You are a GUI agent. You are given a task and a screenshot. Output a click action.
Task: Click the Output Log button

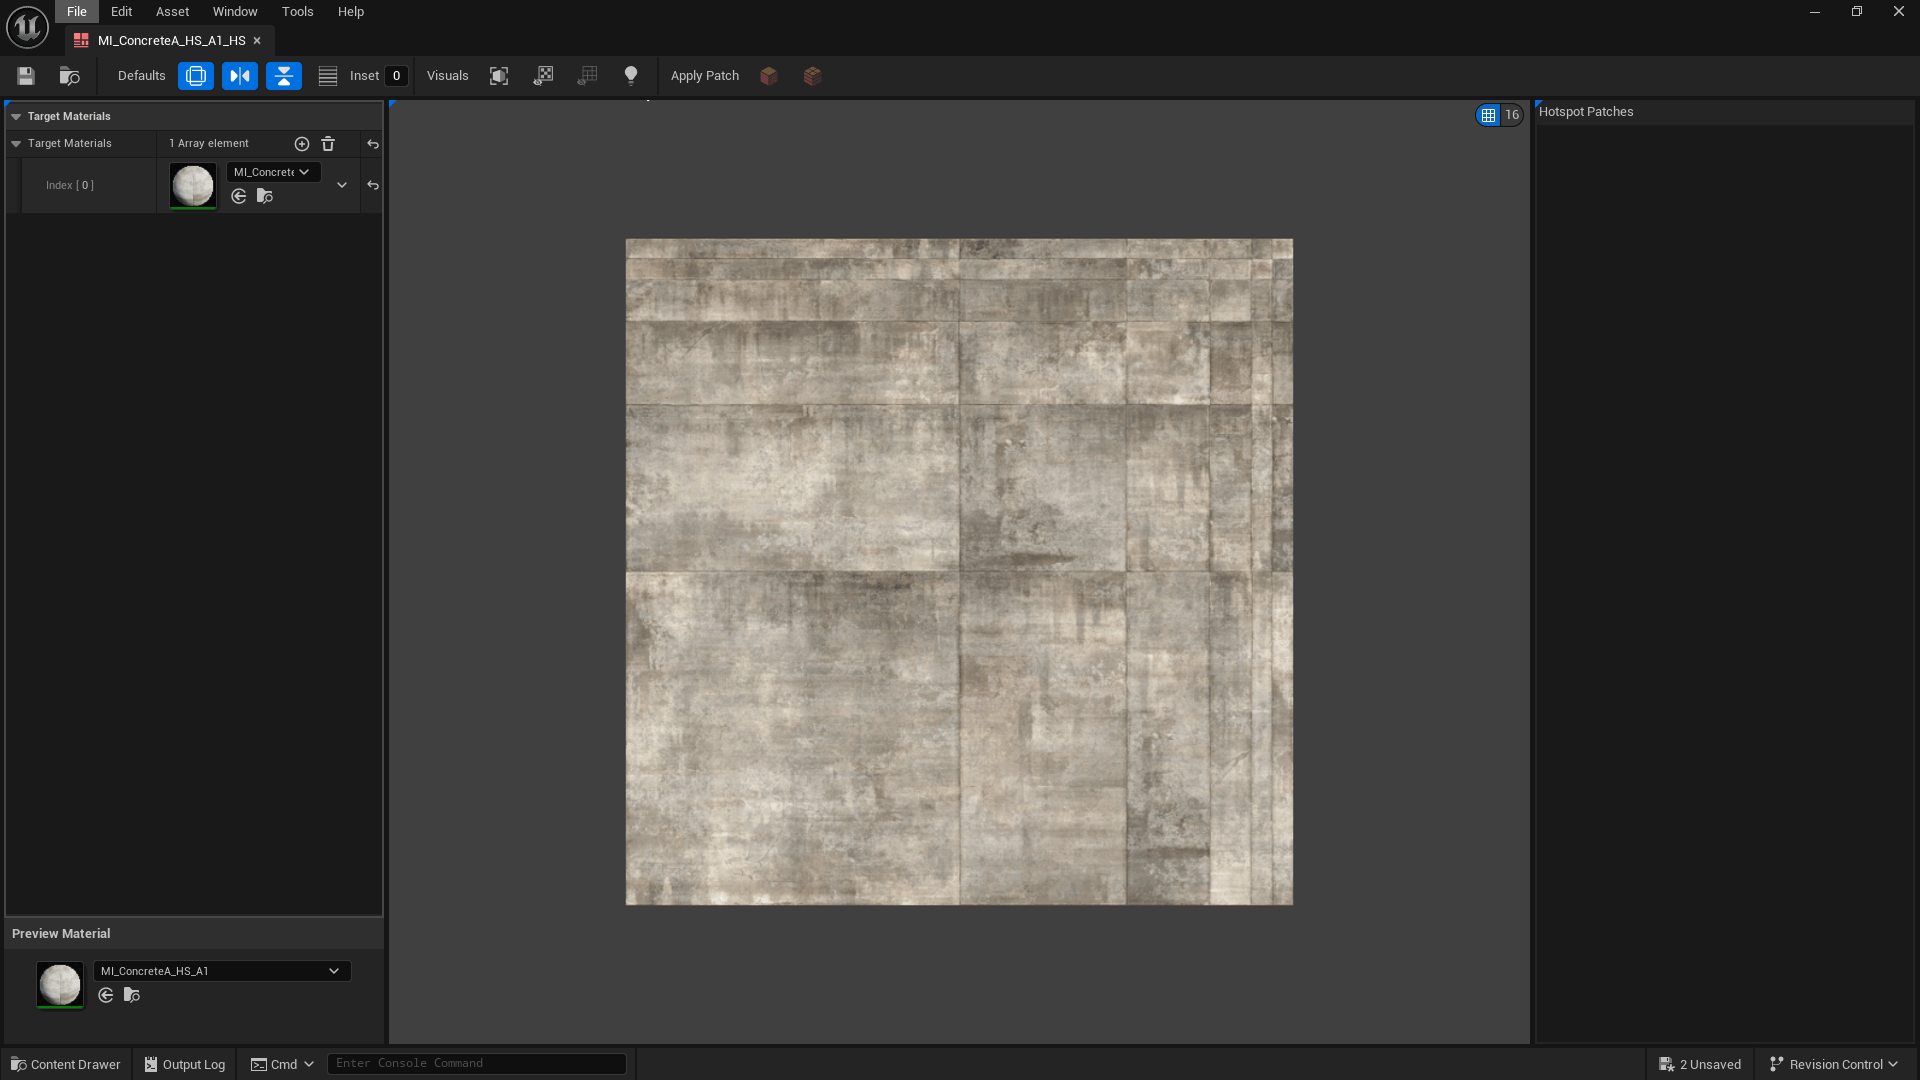185,1064
